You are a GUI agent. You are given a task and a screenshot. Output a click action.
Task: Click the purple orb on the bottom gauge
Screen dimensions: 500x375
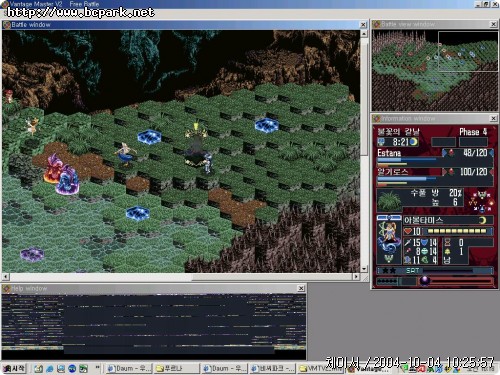pos(425,281)
